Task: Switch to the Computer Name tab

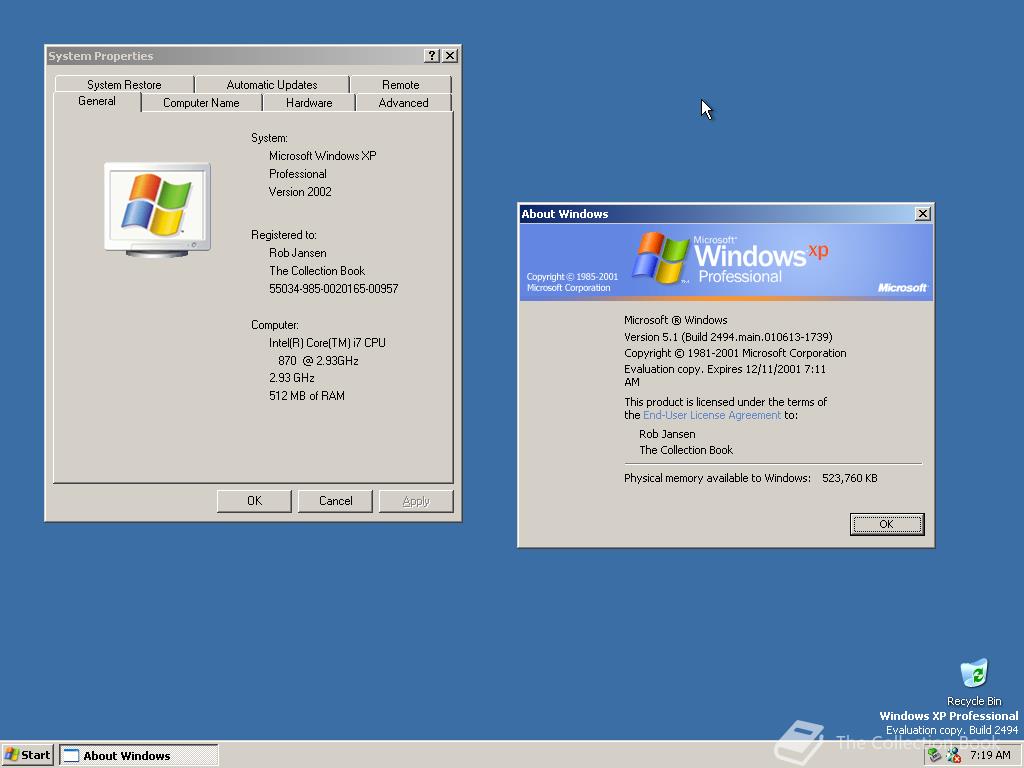Action: pyautogui.click(x=201, y=103)
